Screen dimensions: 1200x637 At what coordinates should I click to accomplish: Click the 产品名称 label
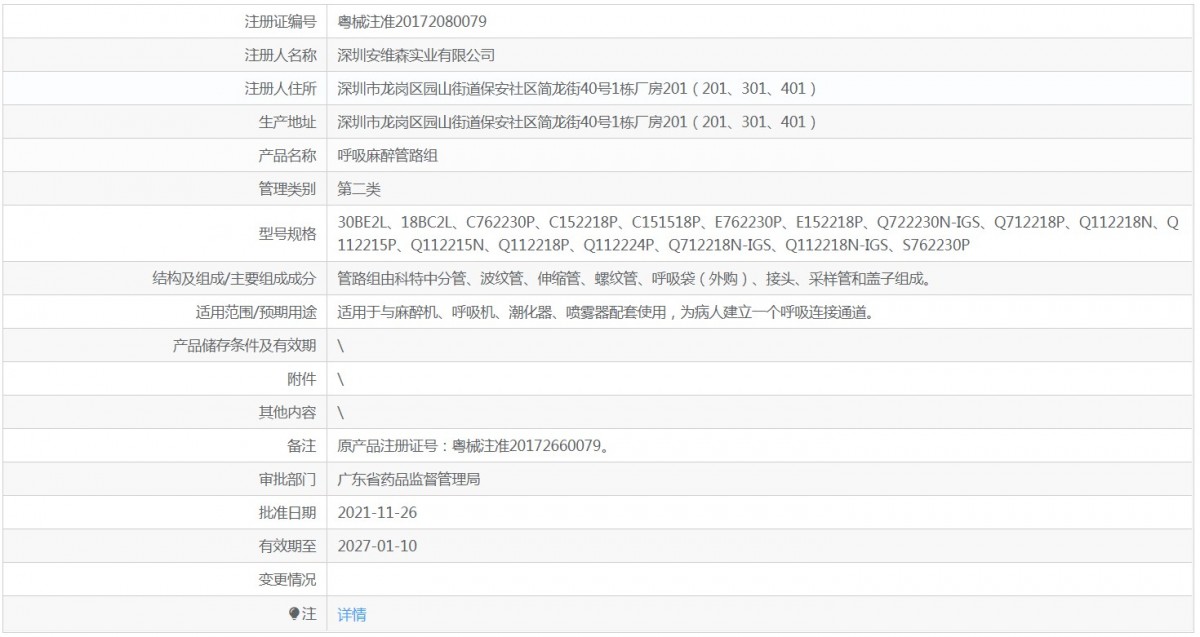(x=287, y=155)
